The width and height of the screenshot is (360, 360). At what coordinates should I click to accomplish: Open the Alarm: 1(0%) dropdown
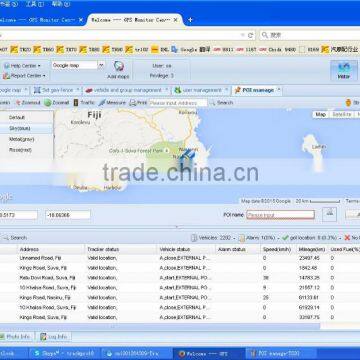click(259, 238)
